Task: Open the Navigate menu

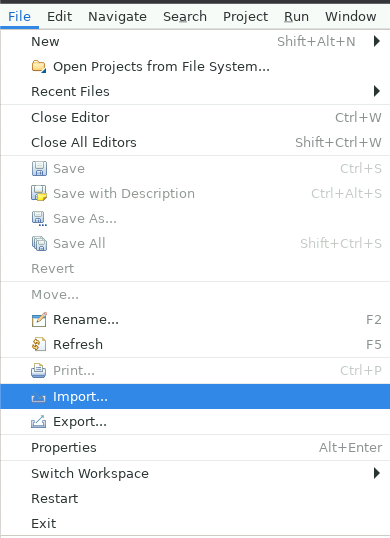Action: [x=117, y=16]
